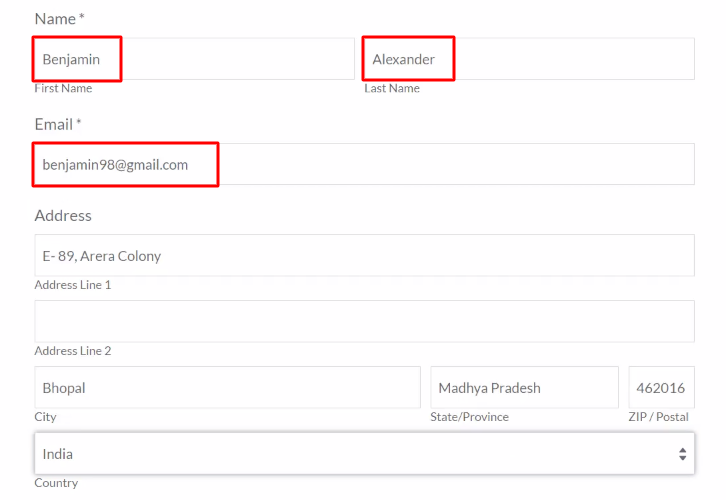Click the "ZIP / Postal" sublabel
This screenshot has height=500, width=726.
[x=658, y=417]
